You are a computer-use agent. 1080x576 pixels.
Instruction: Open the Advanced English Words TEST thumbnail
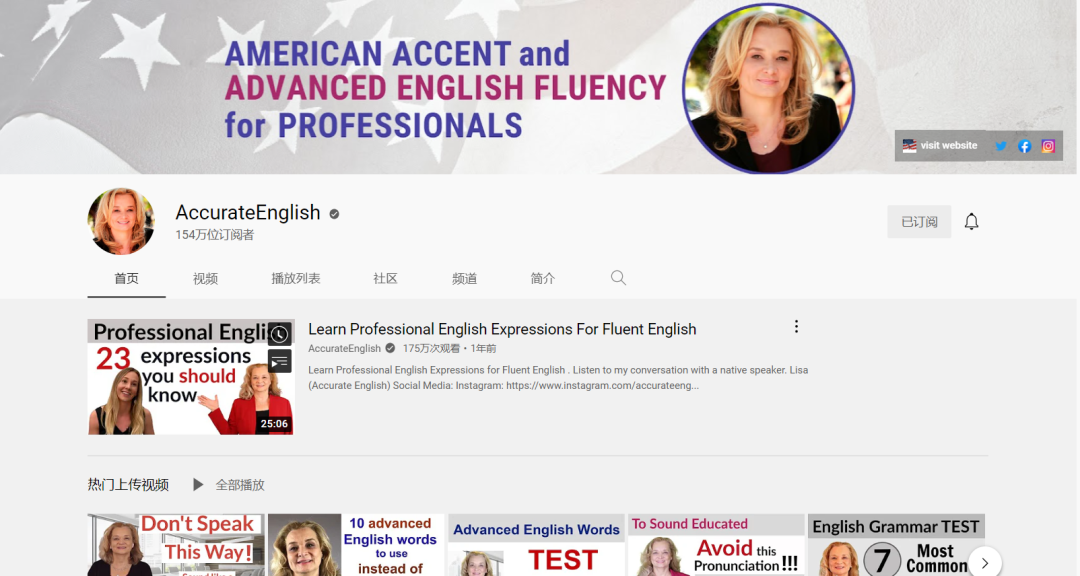[537, 544]
